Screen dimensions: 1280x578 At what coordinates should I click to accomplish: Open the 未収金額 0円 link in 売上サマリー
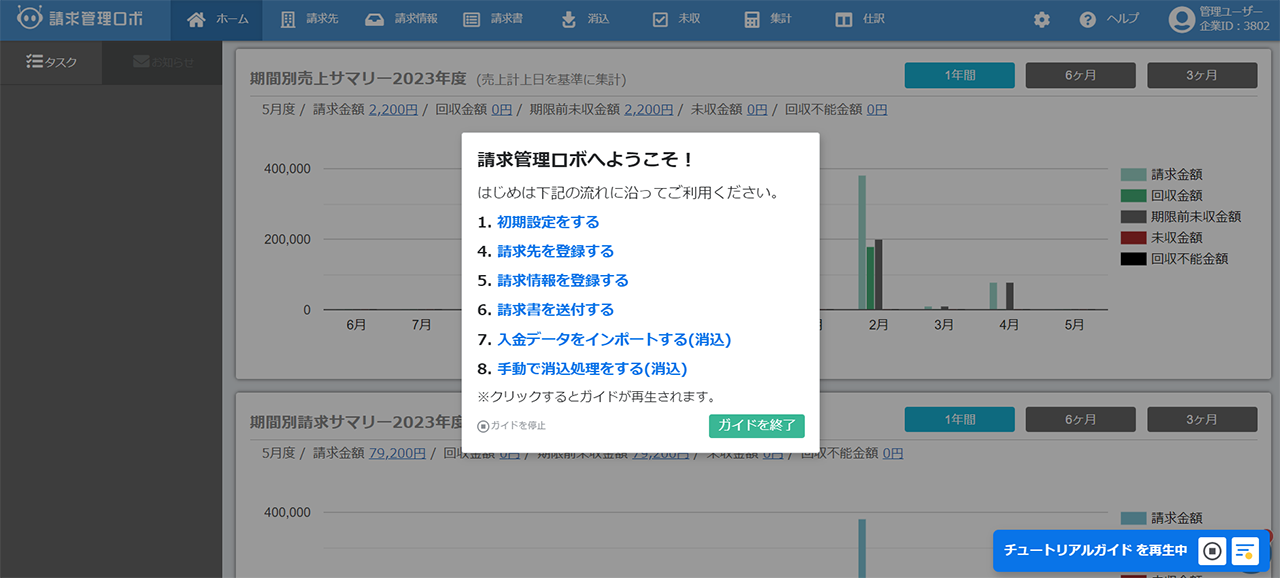point(757,110)
